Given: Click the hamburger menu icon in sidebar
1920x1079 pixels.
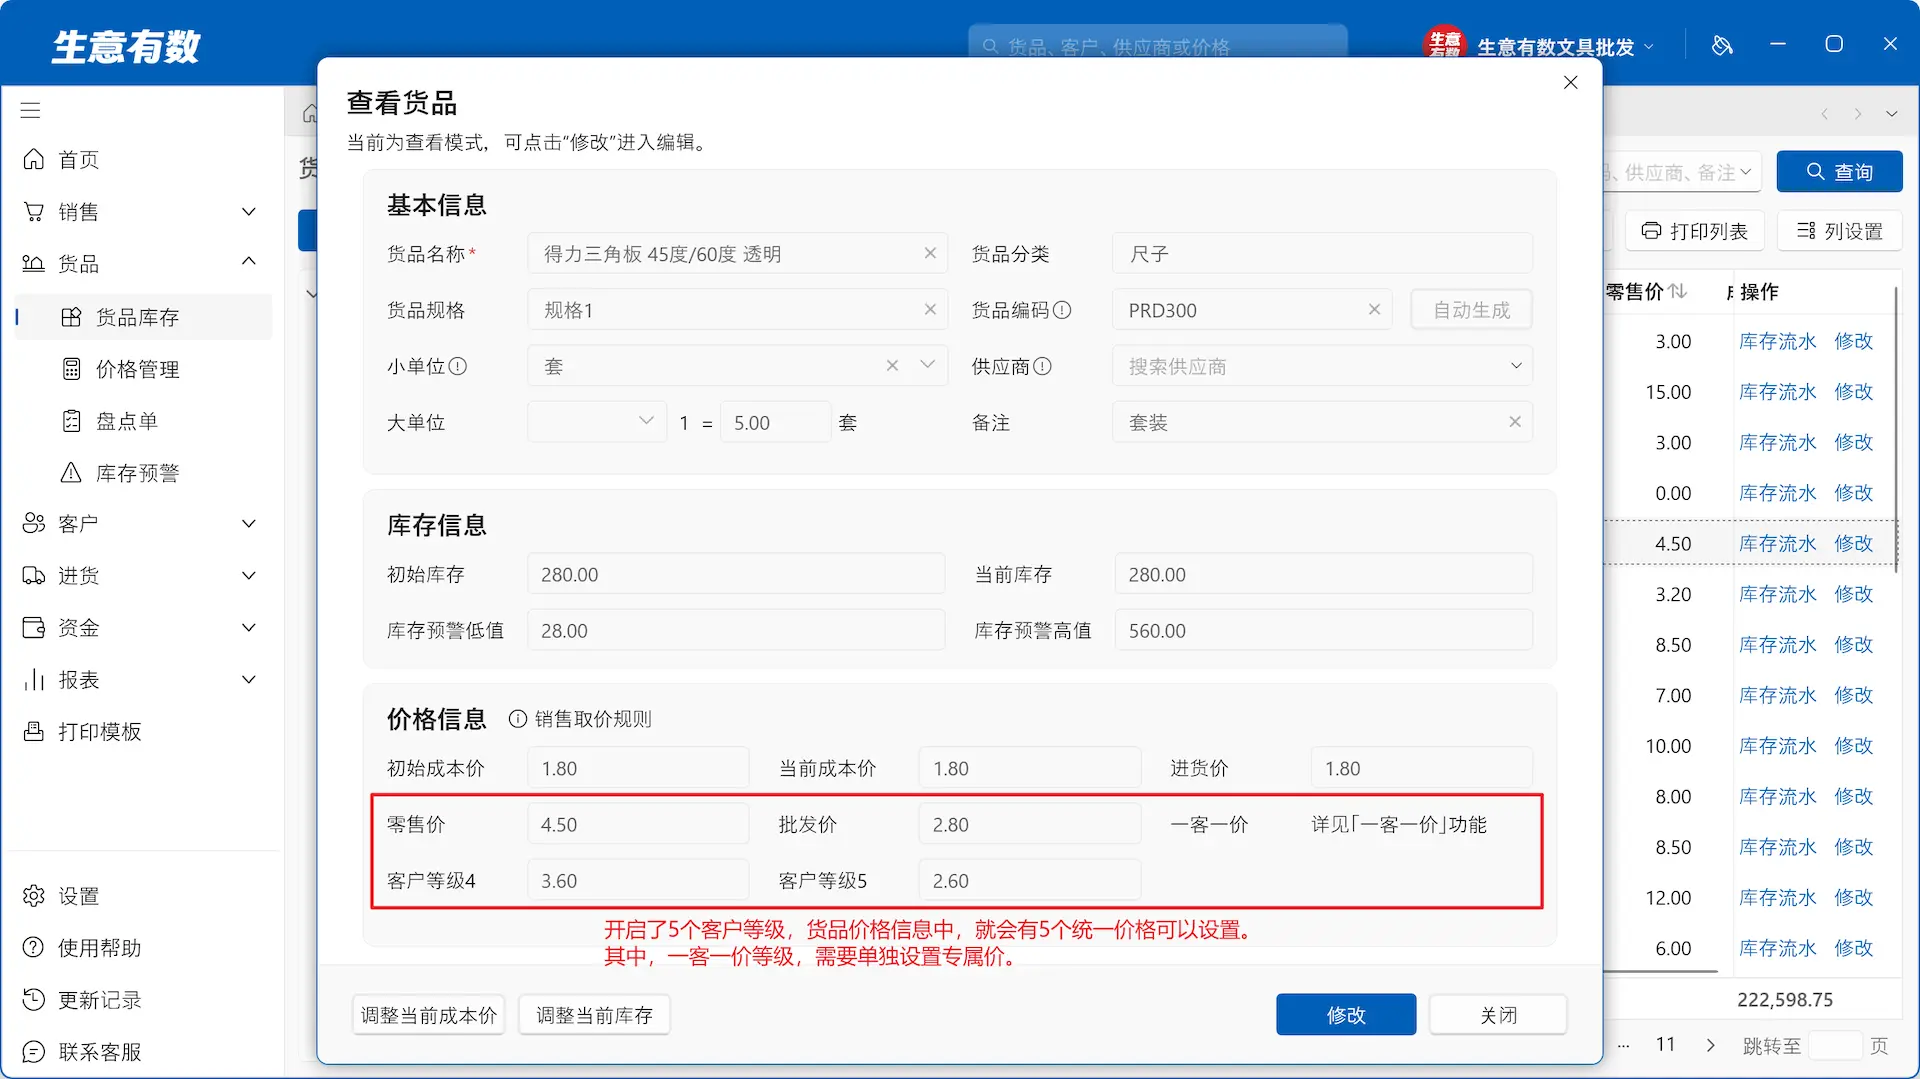Looking at the screenshot, I should pos(31,110).
